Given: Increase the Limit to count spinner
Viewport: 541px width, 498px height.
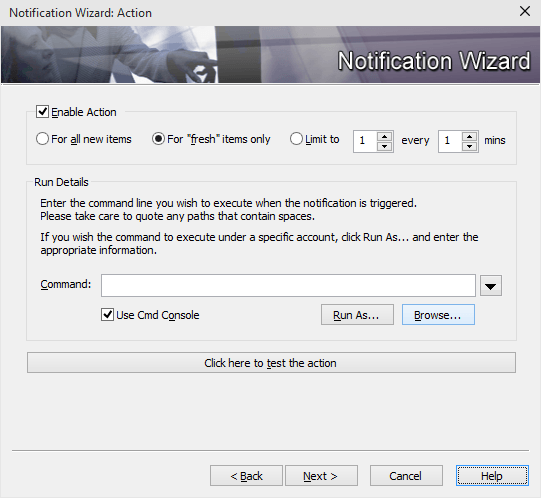Looking at the screenshot, I should tap(385, 136).
